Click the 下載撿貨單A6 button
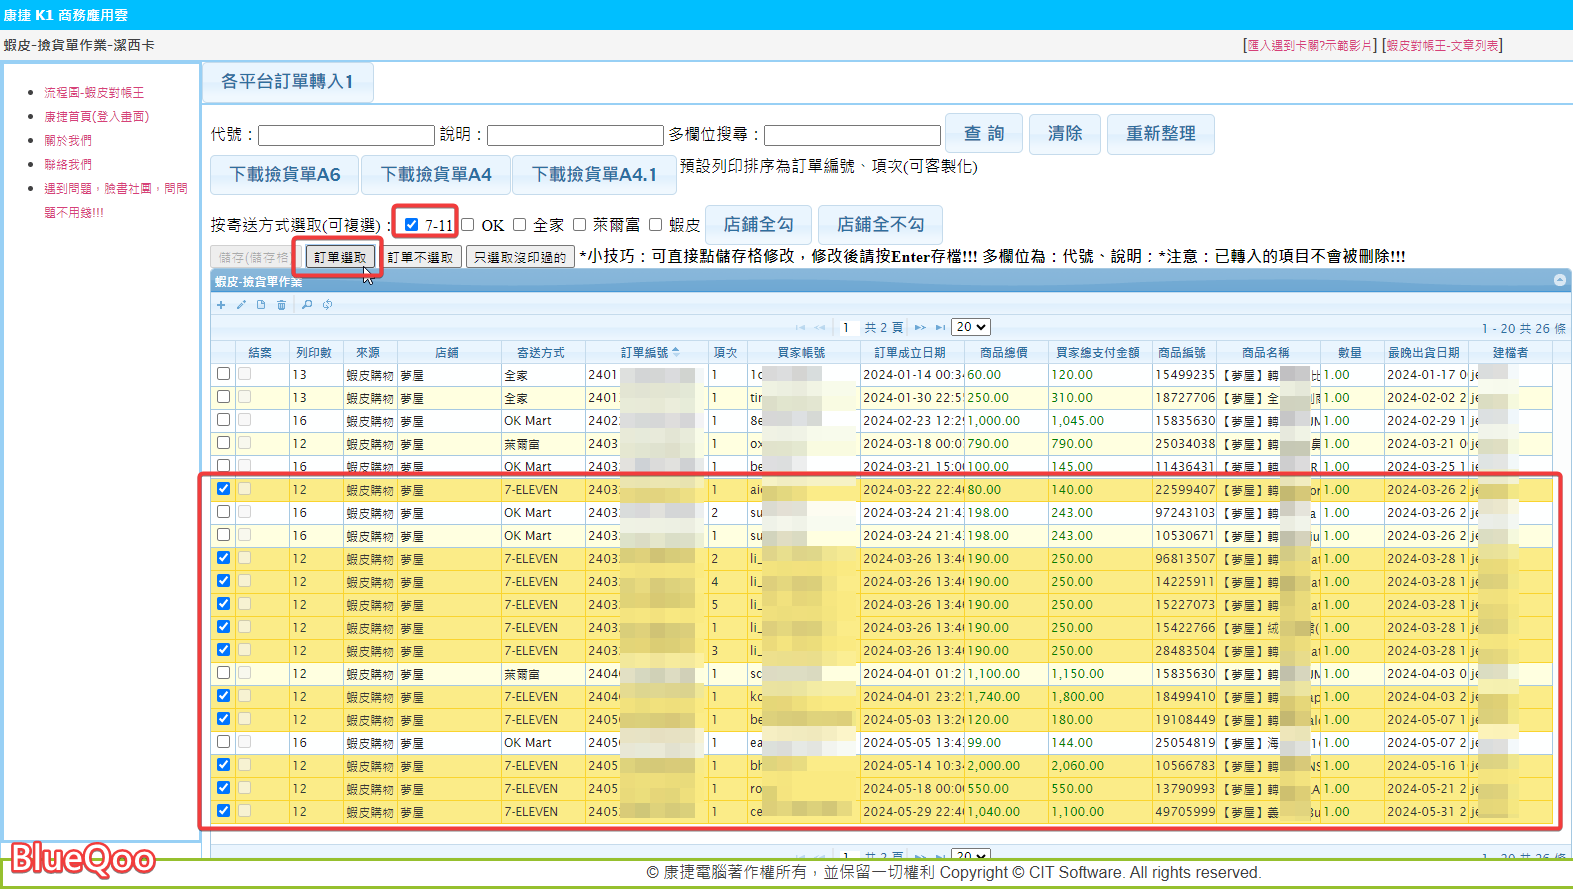 coord(285,175)
